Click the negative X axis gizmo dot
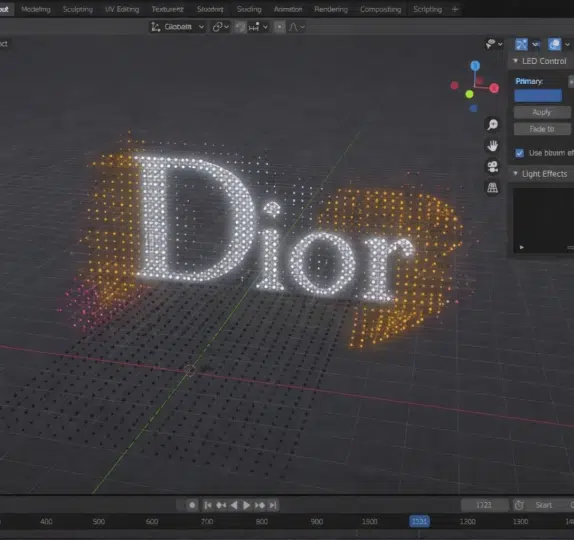The height and width of the screenshot is (540, 574). (x=454, y=85)
